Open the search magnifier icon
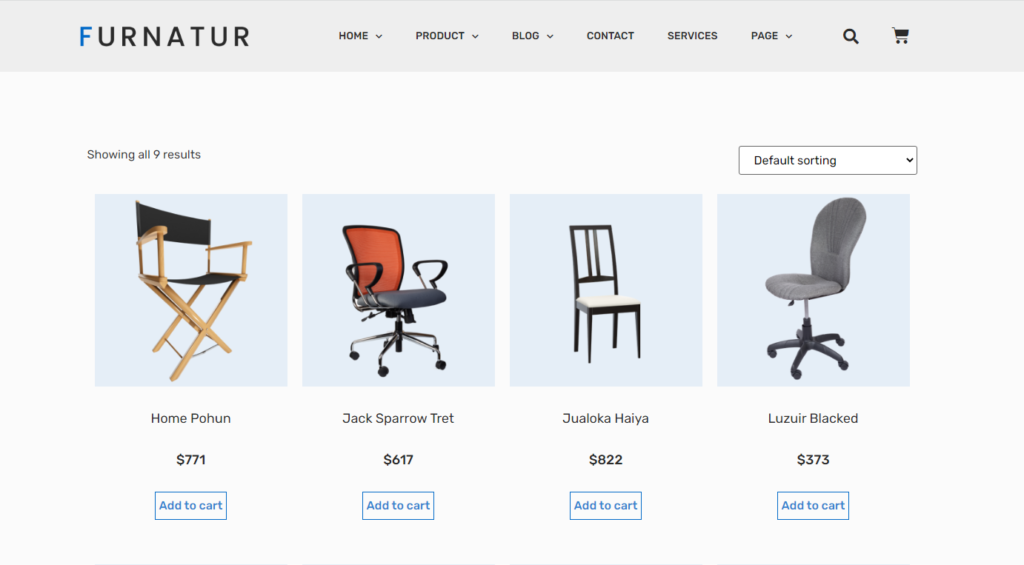The height and width of the screenshot is (565, 1024). click(850, 36)
